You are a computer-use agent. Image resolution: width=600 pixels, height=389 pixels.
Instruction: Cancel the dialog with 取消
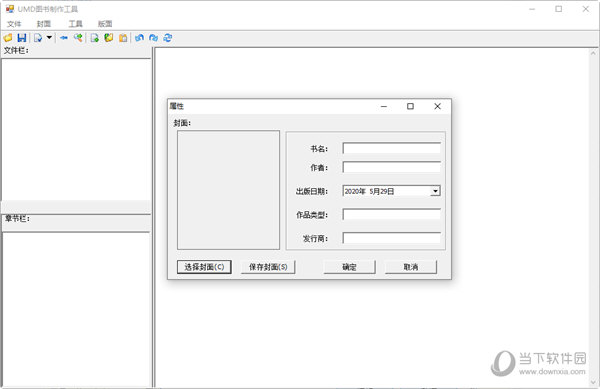411,267
